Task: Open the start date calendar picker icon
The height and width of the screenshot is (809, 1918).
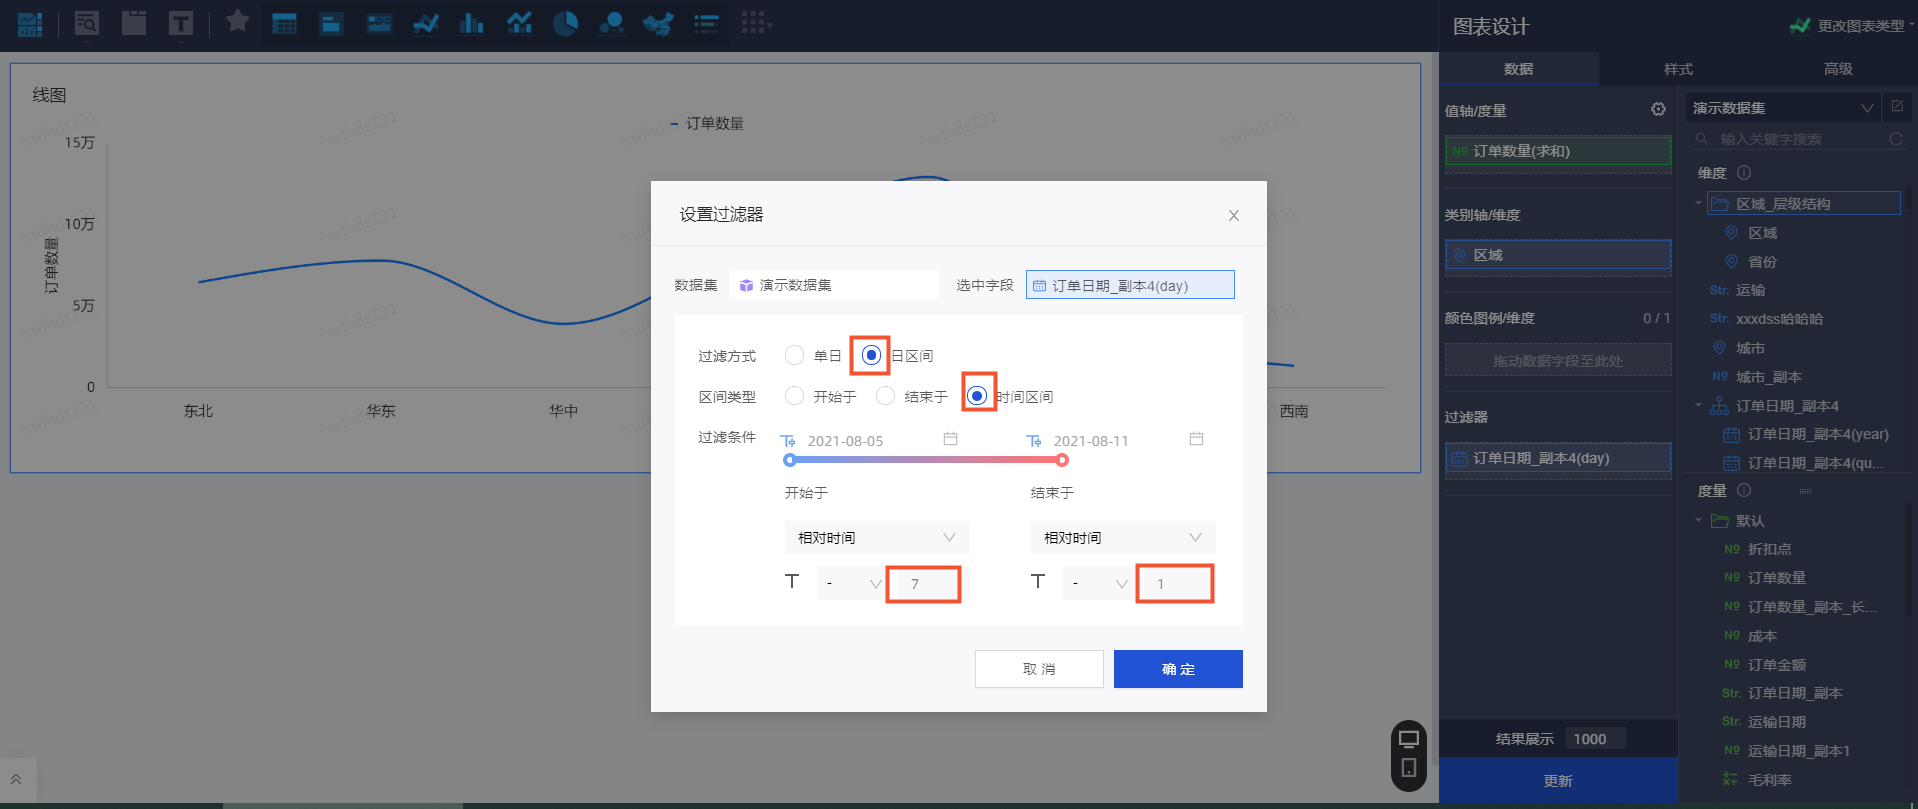Action: pos(950,440)
